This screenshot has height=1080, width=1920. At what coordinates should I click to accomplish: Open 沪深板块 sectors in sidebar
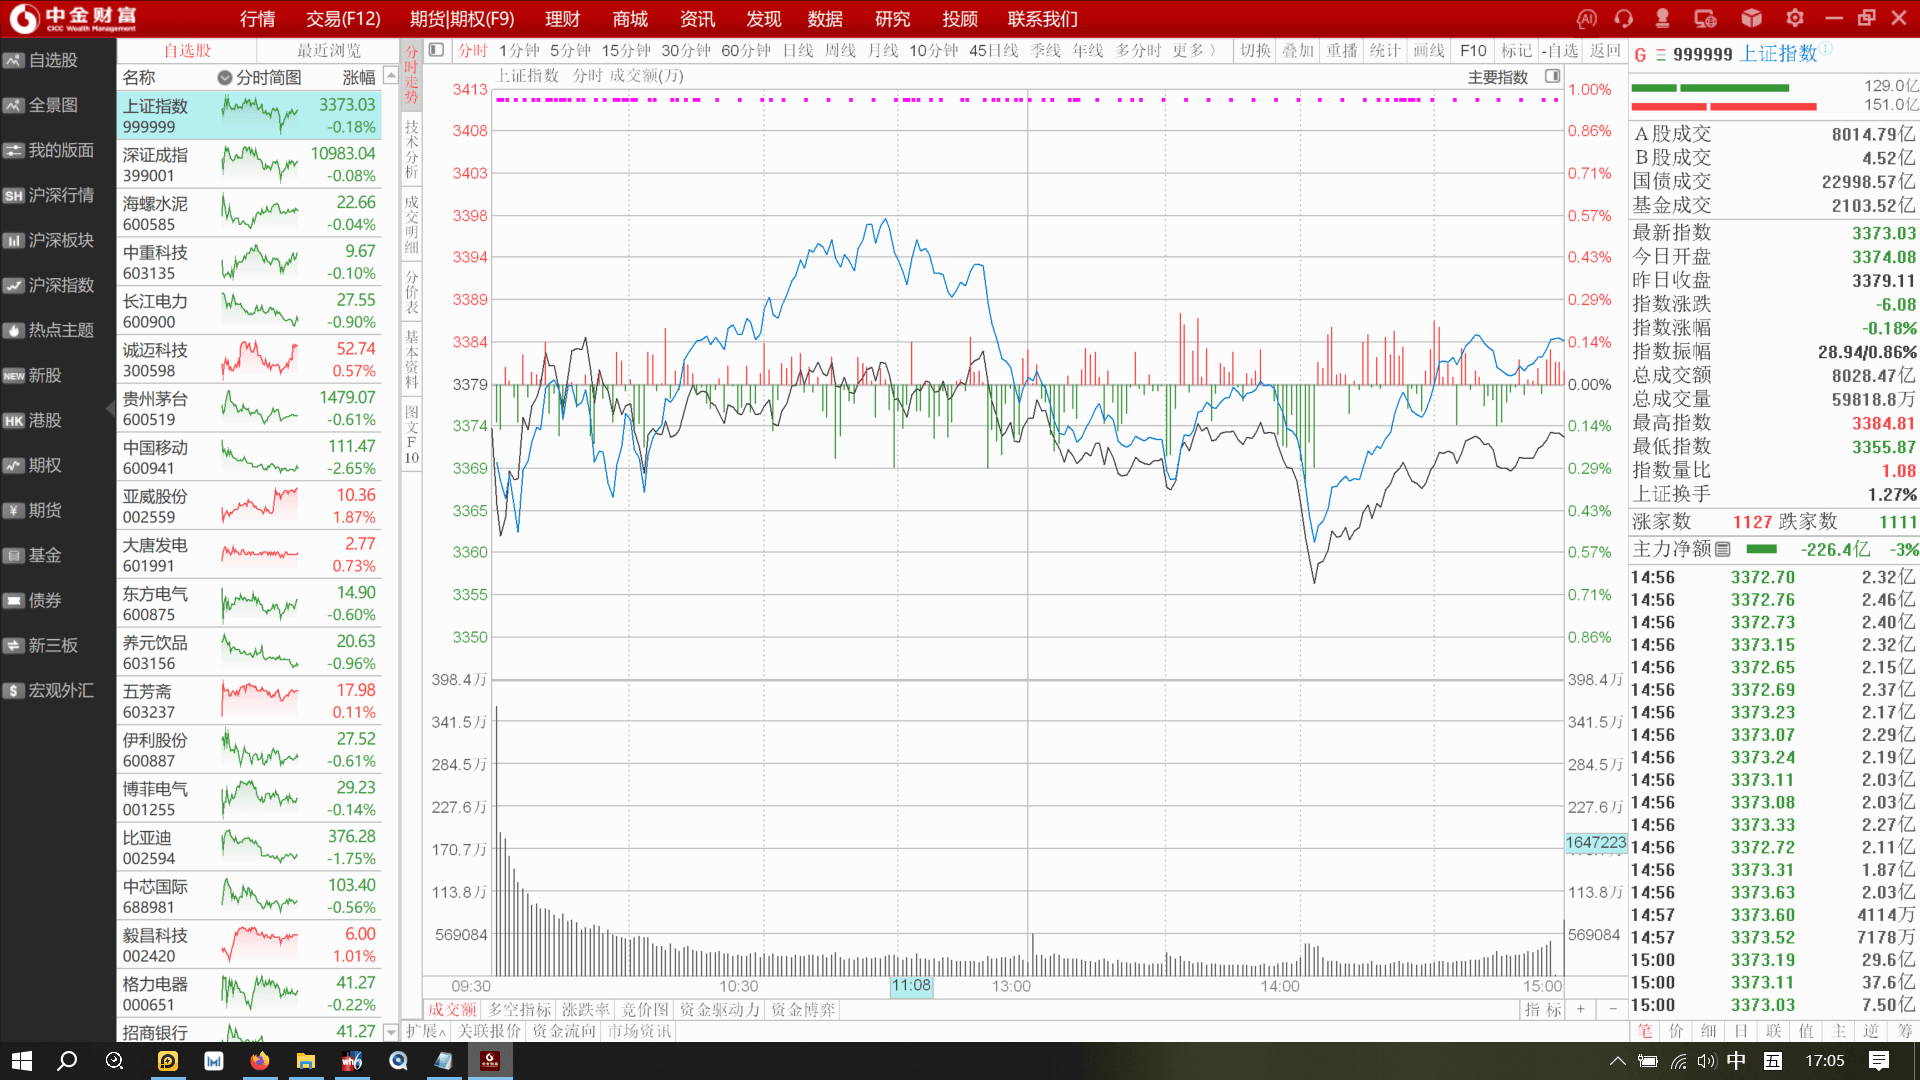pos(57,240)
